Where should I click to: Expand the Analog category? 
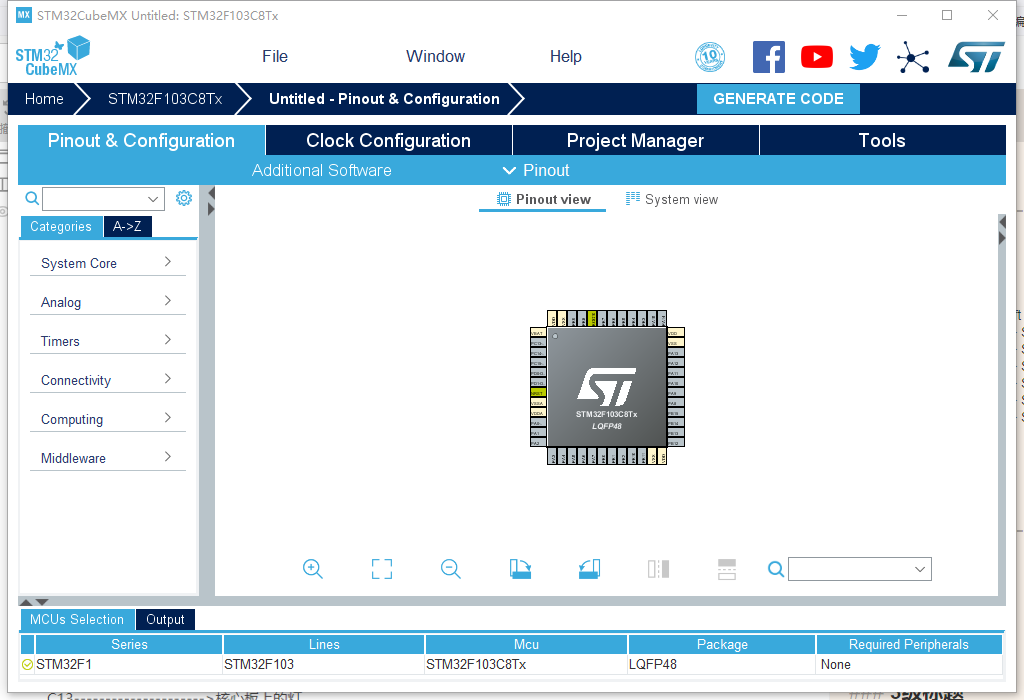(x=108, y=302)
